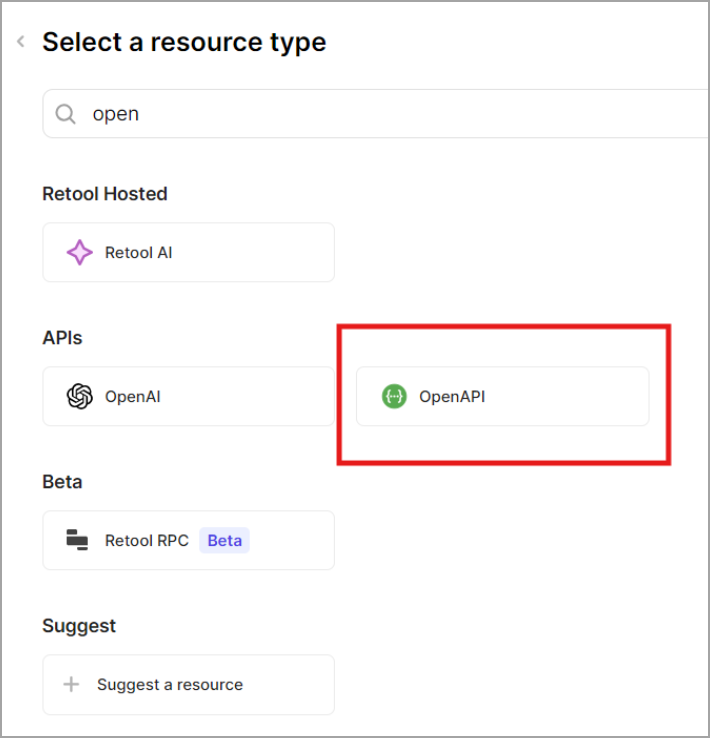Click the Beta badge on Retool RPC
710x738 pixels.
pyautogui.click(x=224, y=540)
